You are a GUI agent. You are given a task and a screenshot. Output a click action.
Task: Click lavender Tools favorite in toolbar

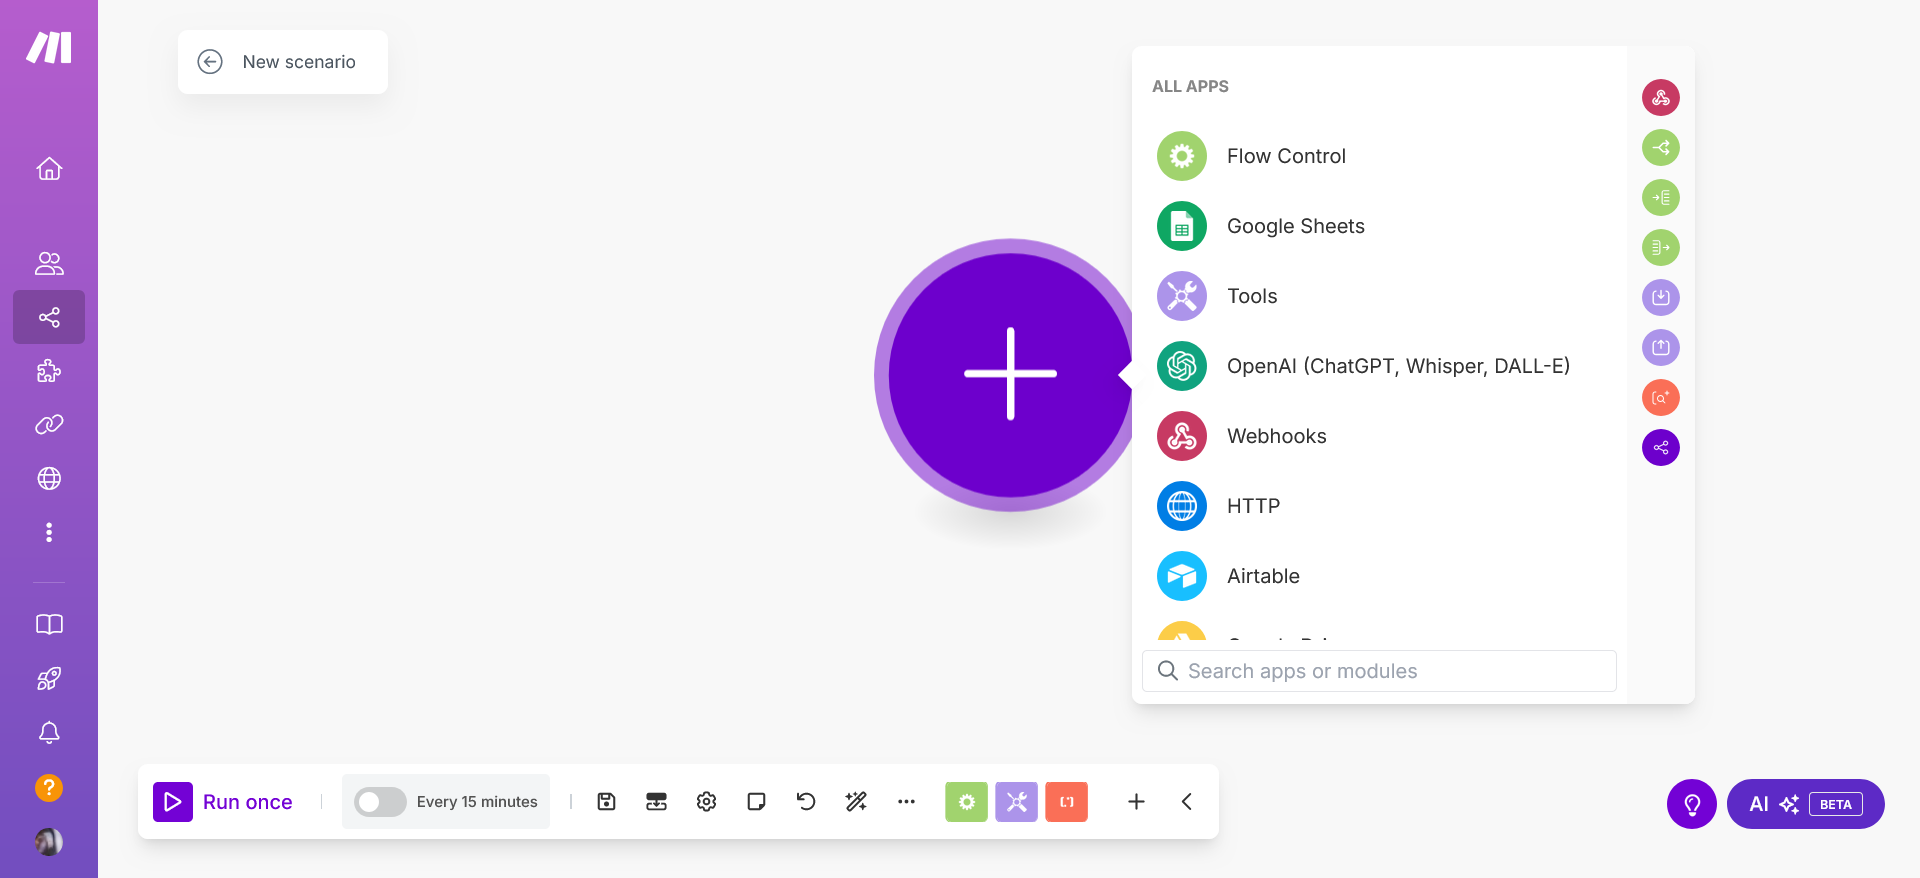1017,802
